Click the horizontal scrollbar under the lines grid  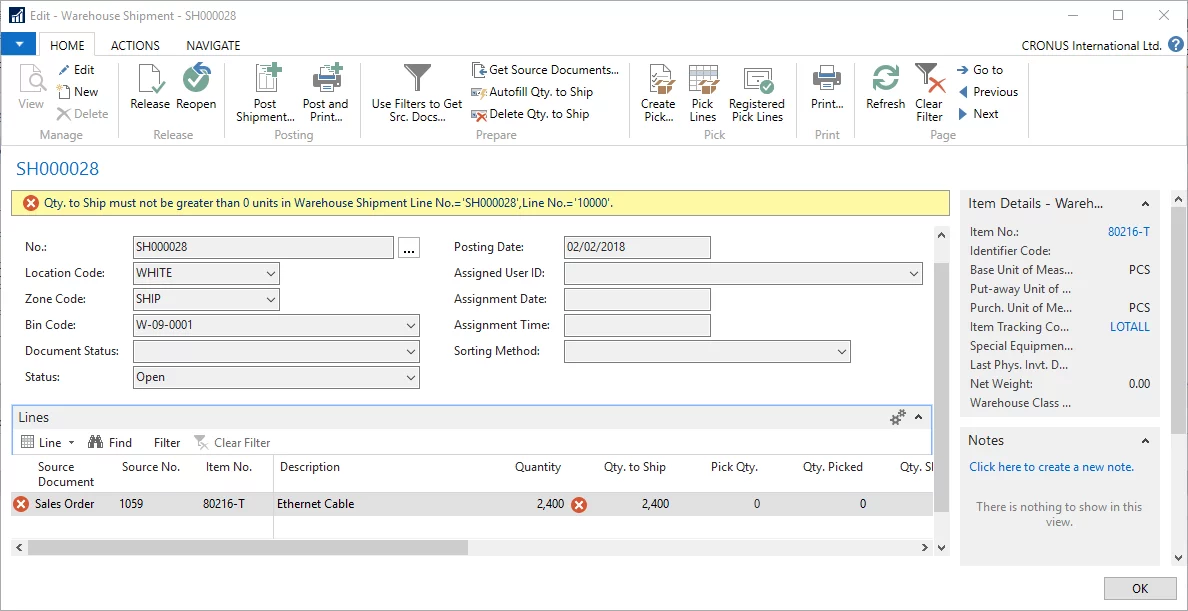pos(248,548)
